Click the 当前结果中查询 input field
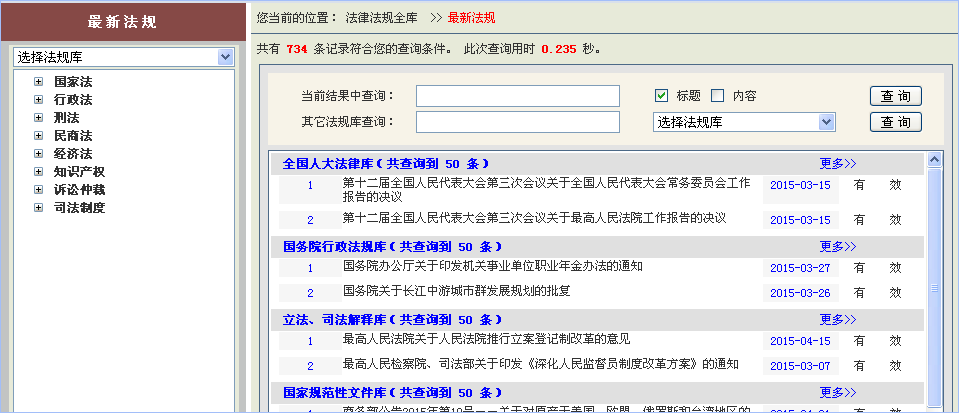Image resolution: width=959 pixels, height=413 pixels. [517, 96]
